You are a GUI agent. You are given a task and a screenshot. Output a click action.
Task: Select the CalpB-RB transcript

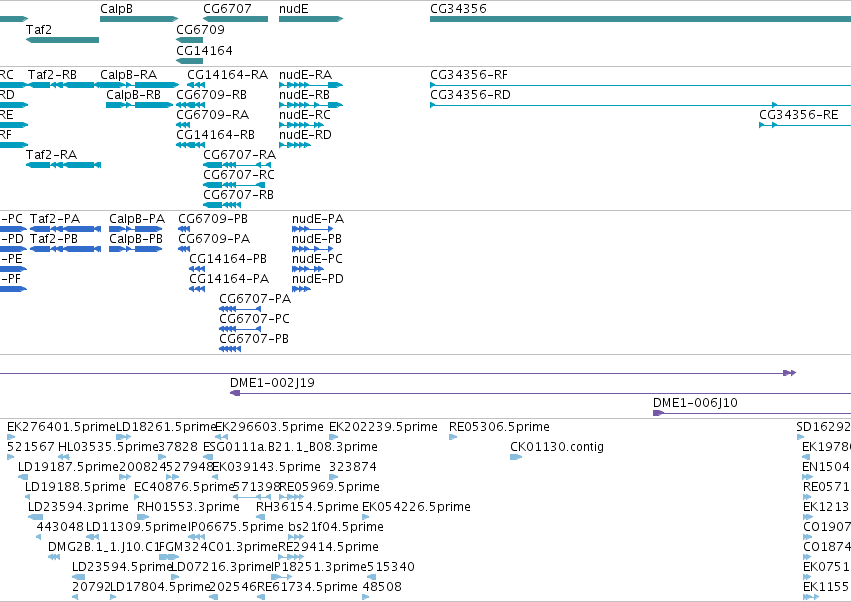[139, 105]
